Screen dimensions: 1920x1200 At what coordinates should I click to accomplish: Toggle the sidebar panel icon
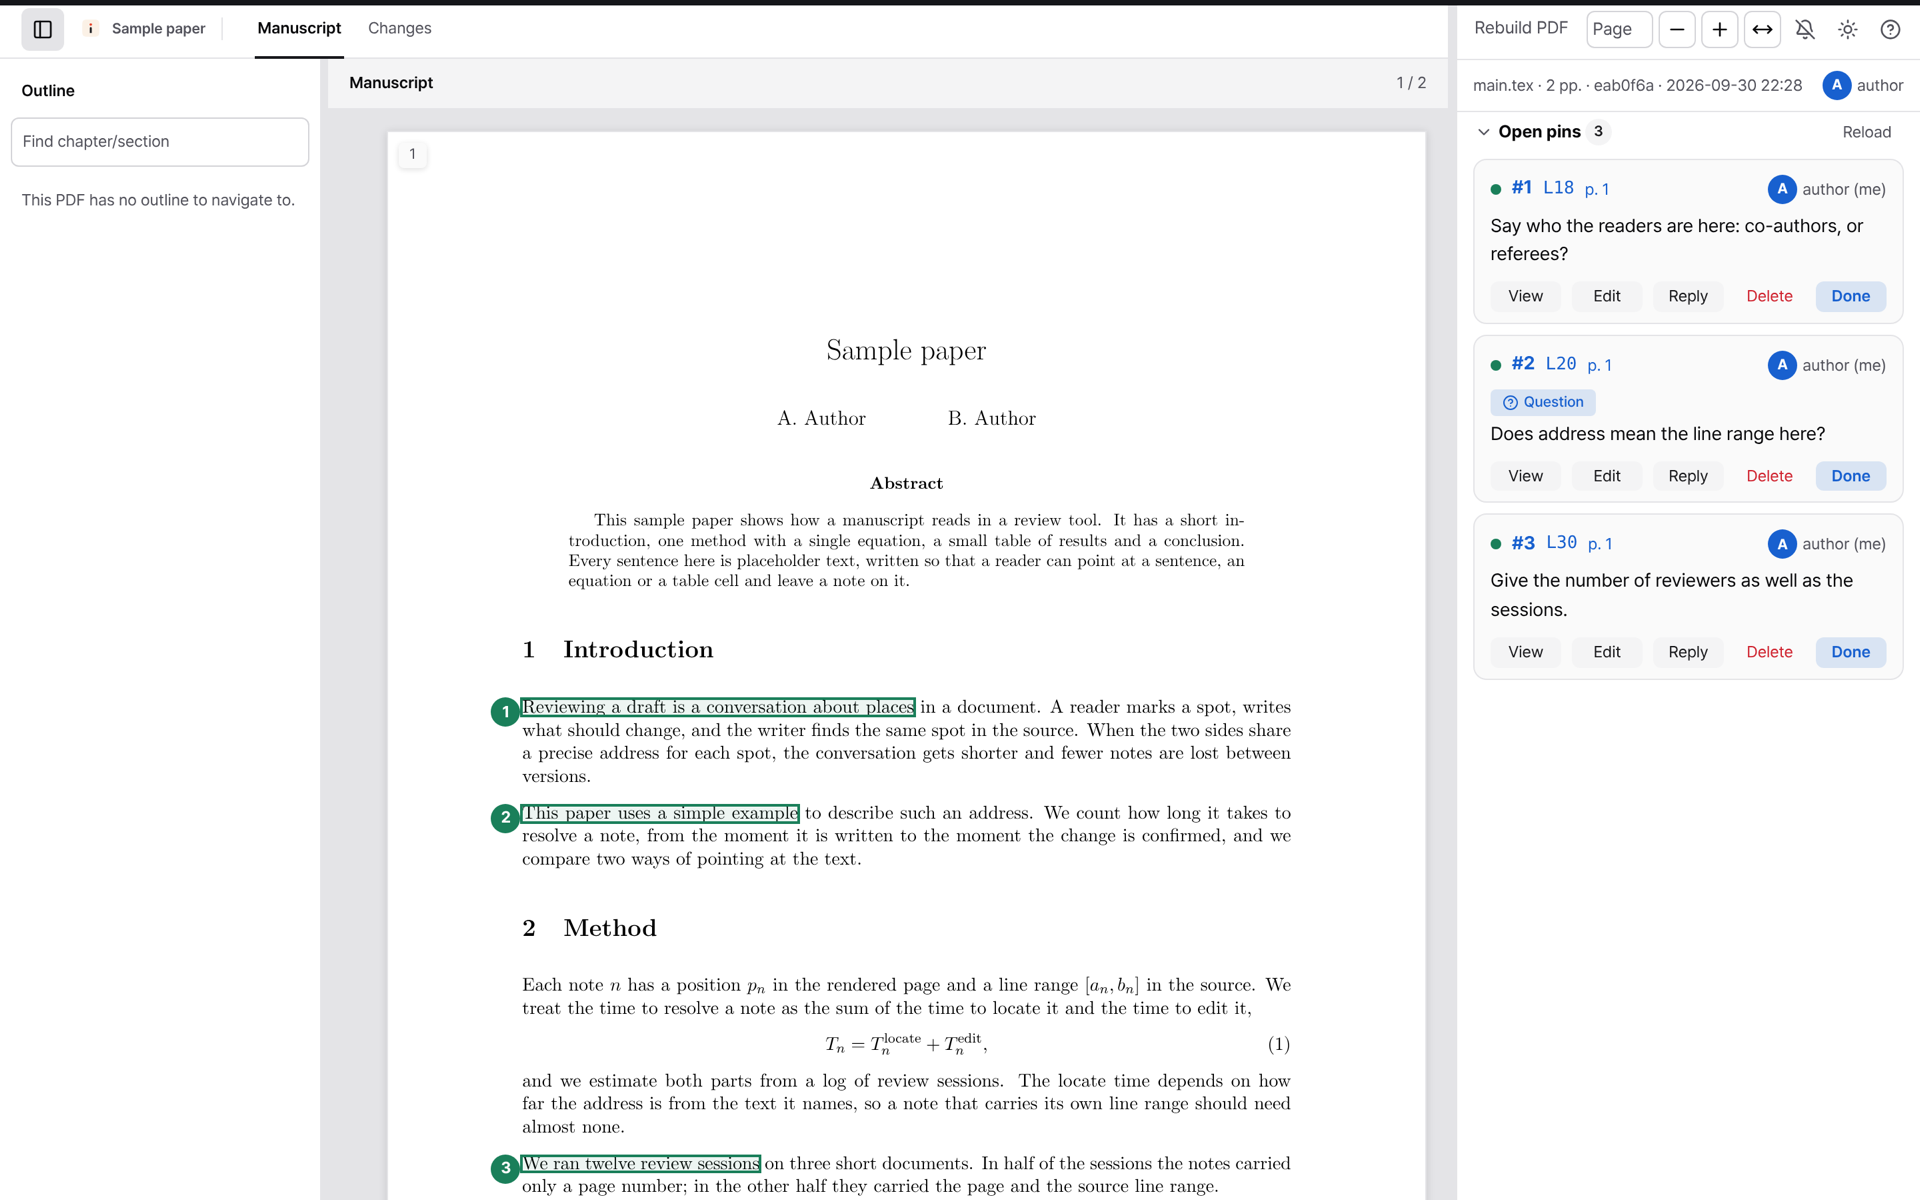(x=43, y=29)
